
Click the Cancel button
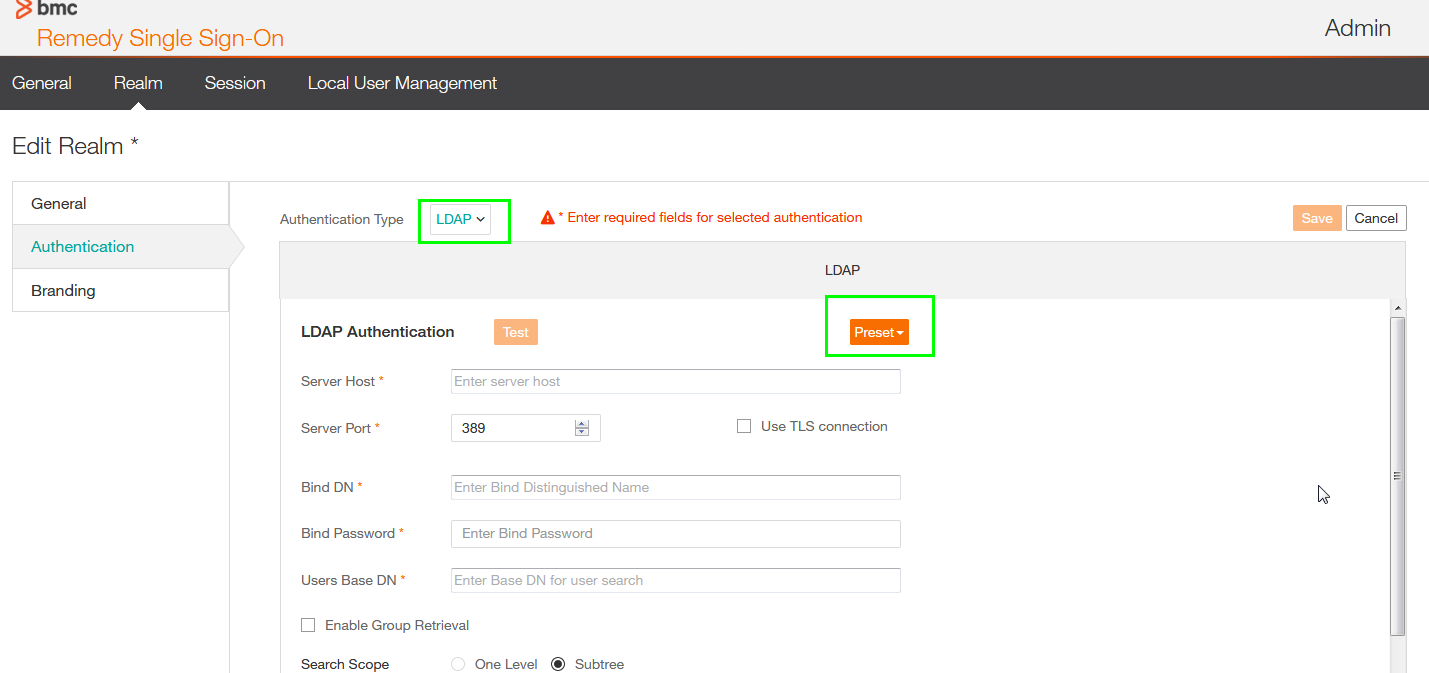tap(1376, 218)
